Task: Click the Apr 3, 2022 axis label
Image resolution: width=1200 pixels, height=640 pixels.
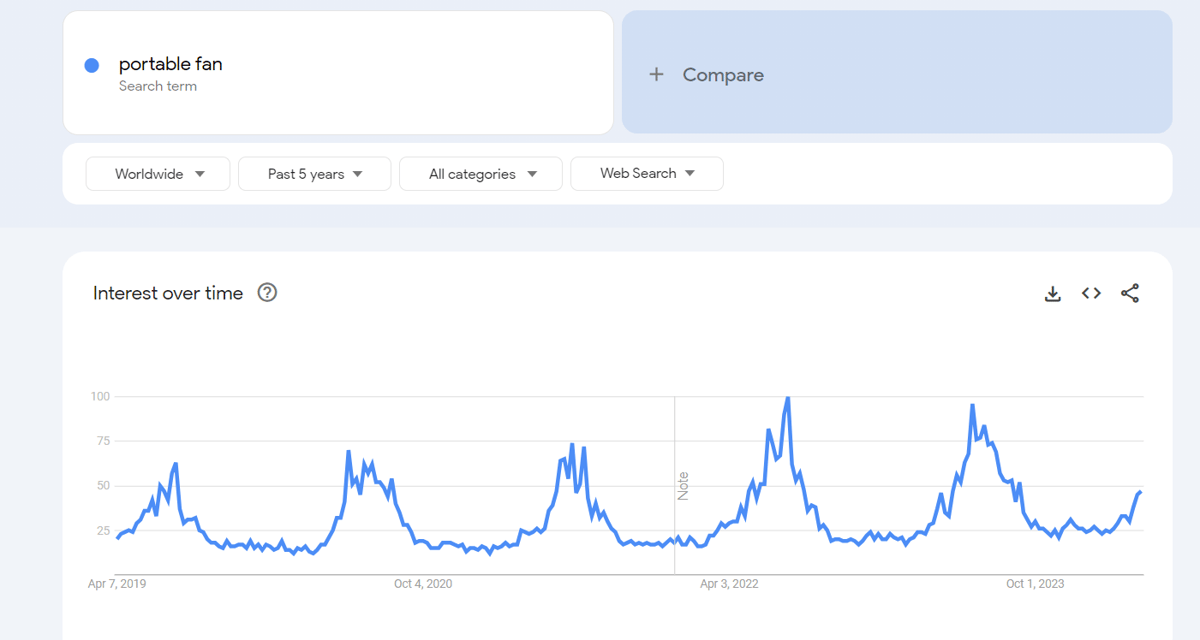Action: coord(729,584)
